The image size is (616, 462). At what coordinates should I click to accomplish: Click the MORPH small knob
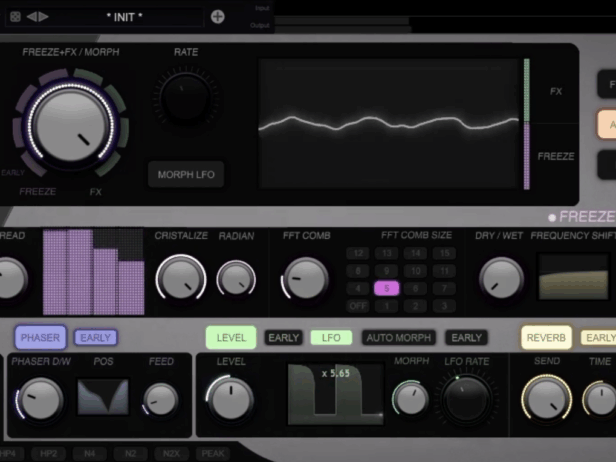pos(411,398)
